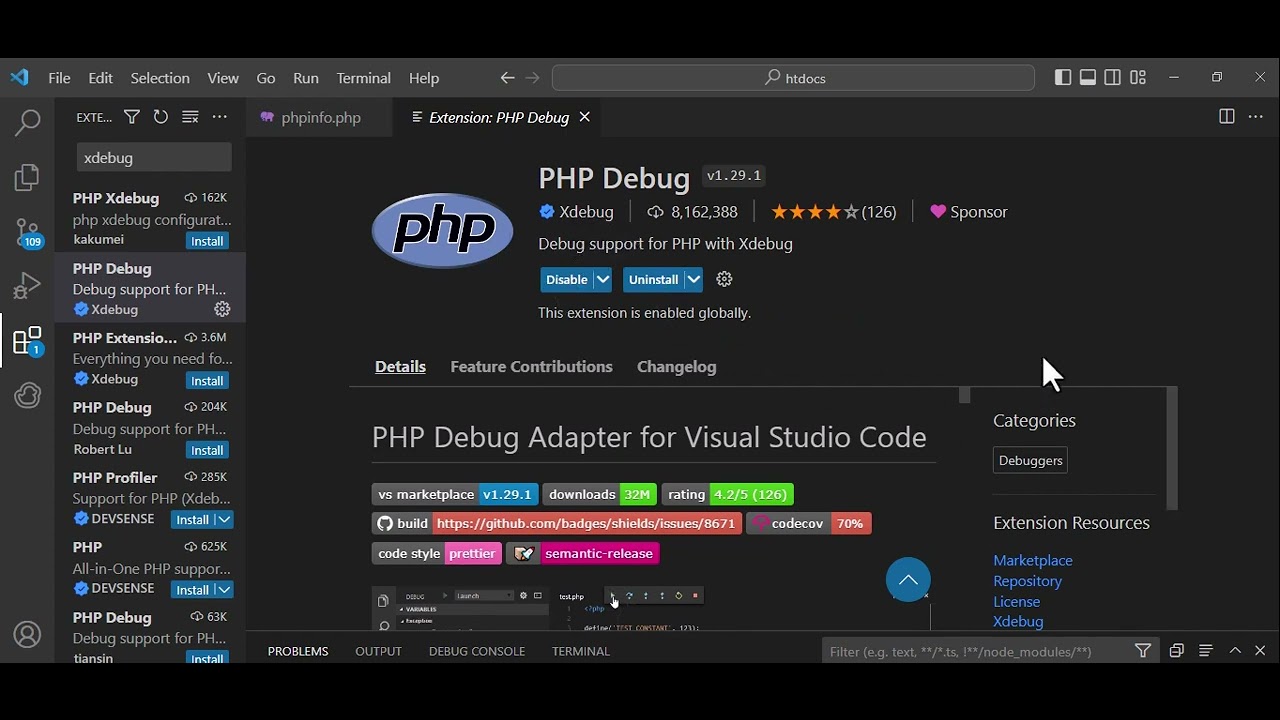Switch to Changelog tab
This screenshot has width=1280, height=720.
point(677,367)
